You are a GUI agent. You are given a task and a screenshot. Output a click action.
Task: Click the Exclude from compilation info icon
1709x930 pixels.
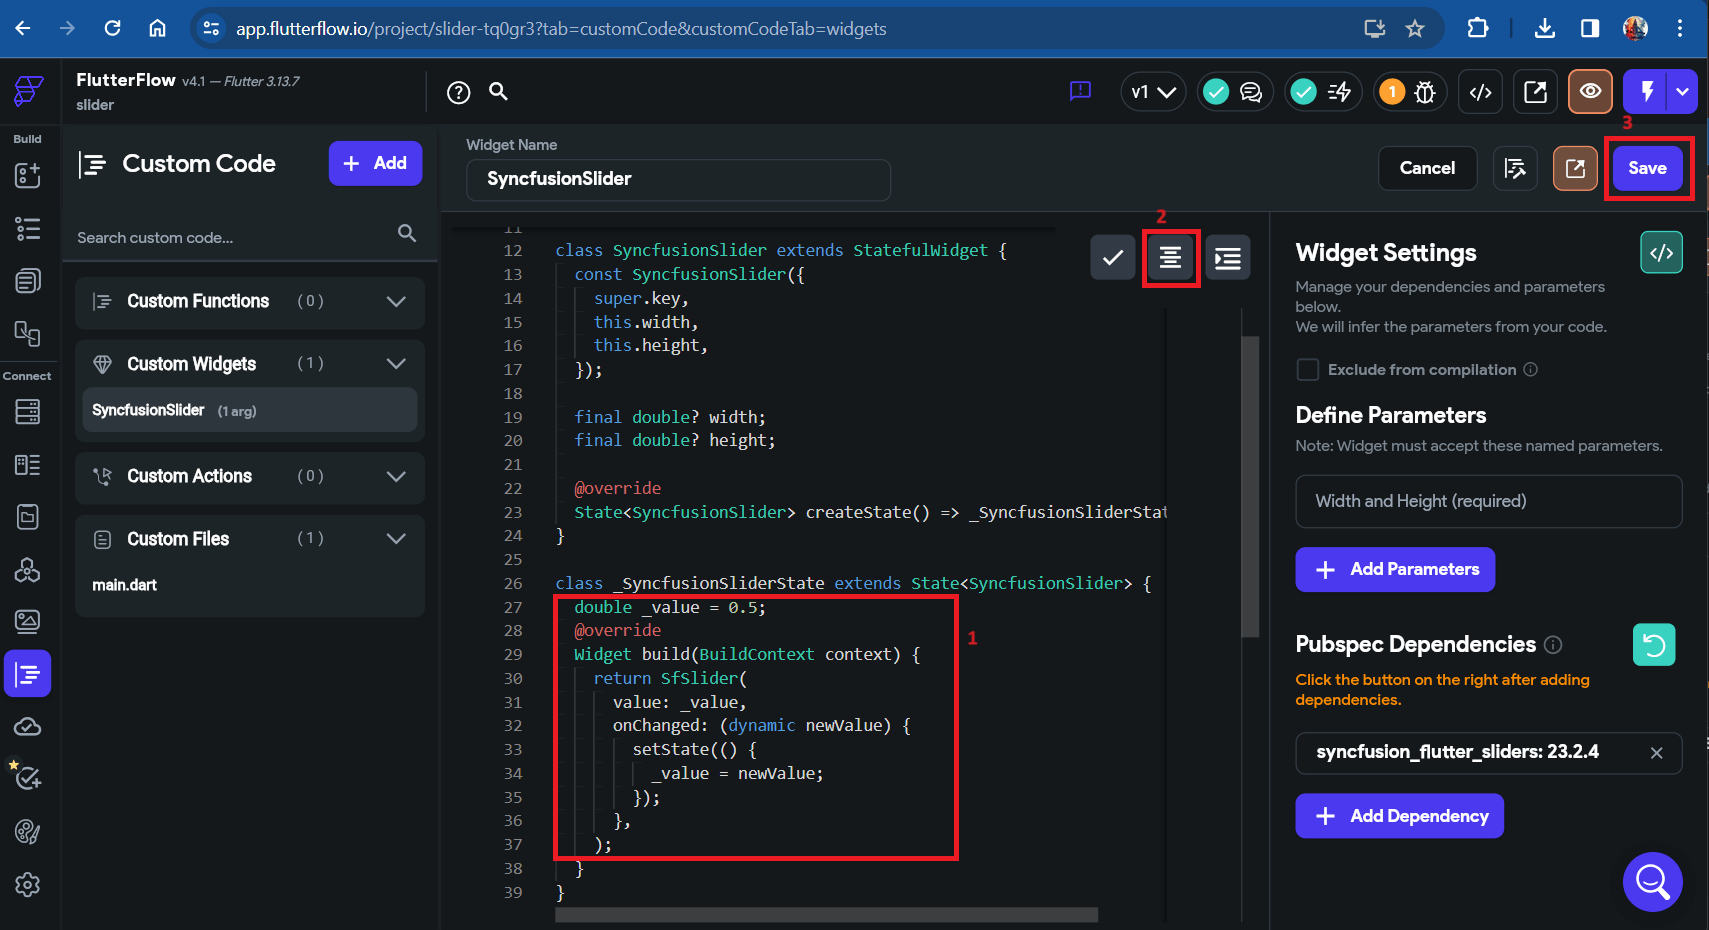pos(1530,370)
